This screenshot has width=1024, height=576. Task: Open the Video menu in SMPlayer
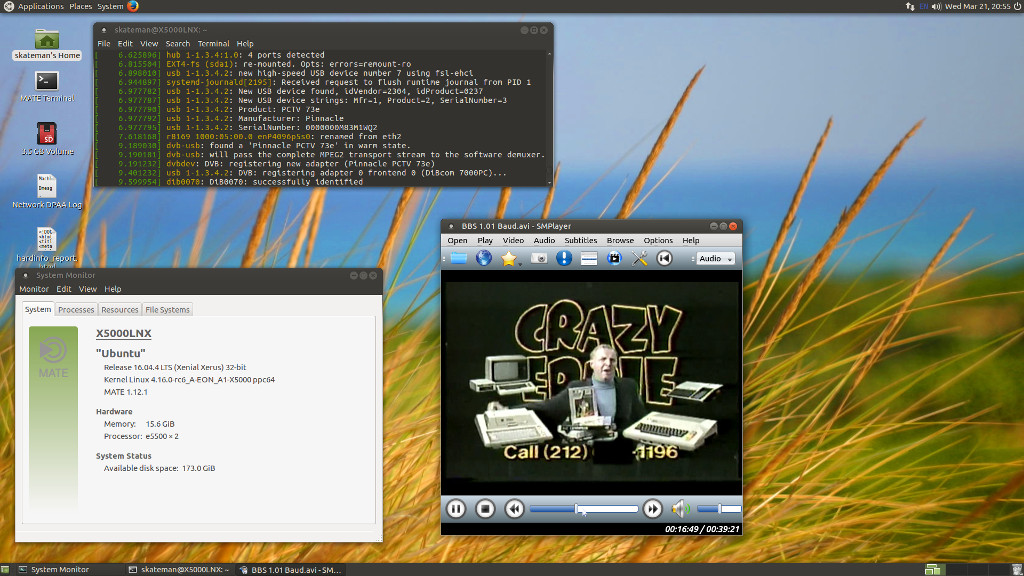coord(513,240)
